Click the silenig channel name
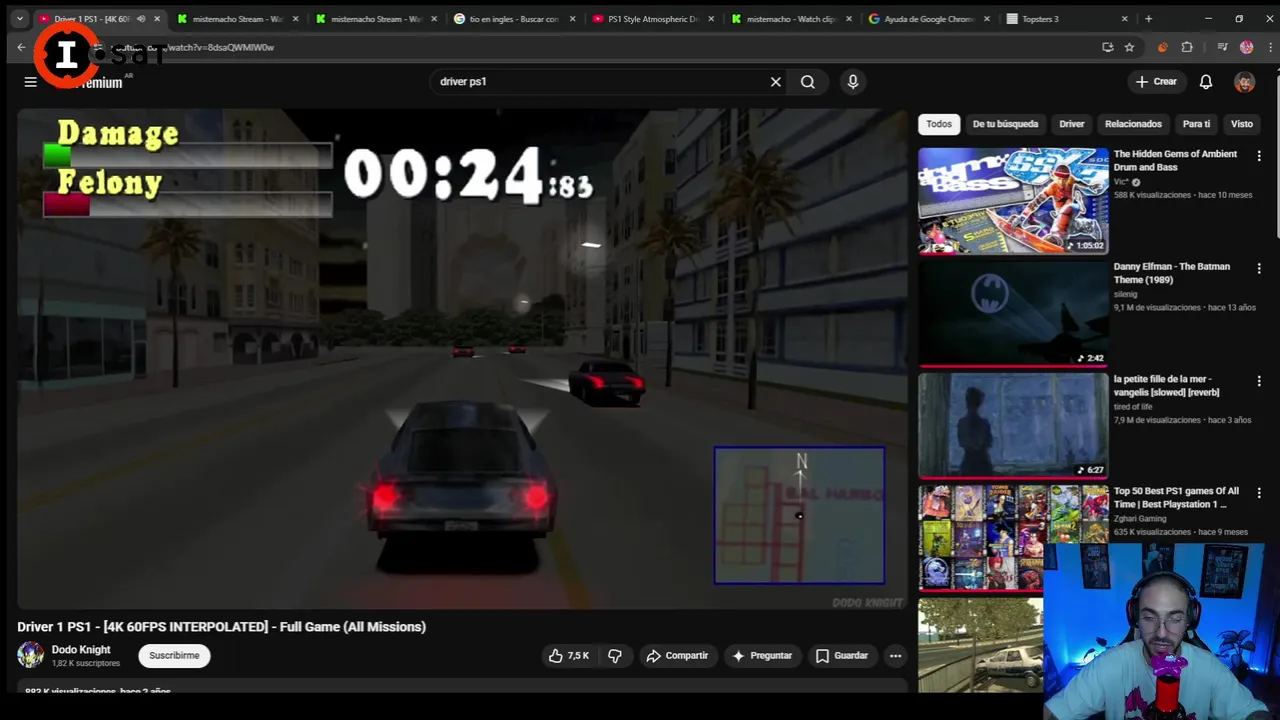 pos(1126,295)
